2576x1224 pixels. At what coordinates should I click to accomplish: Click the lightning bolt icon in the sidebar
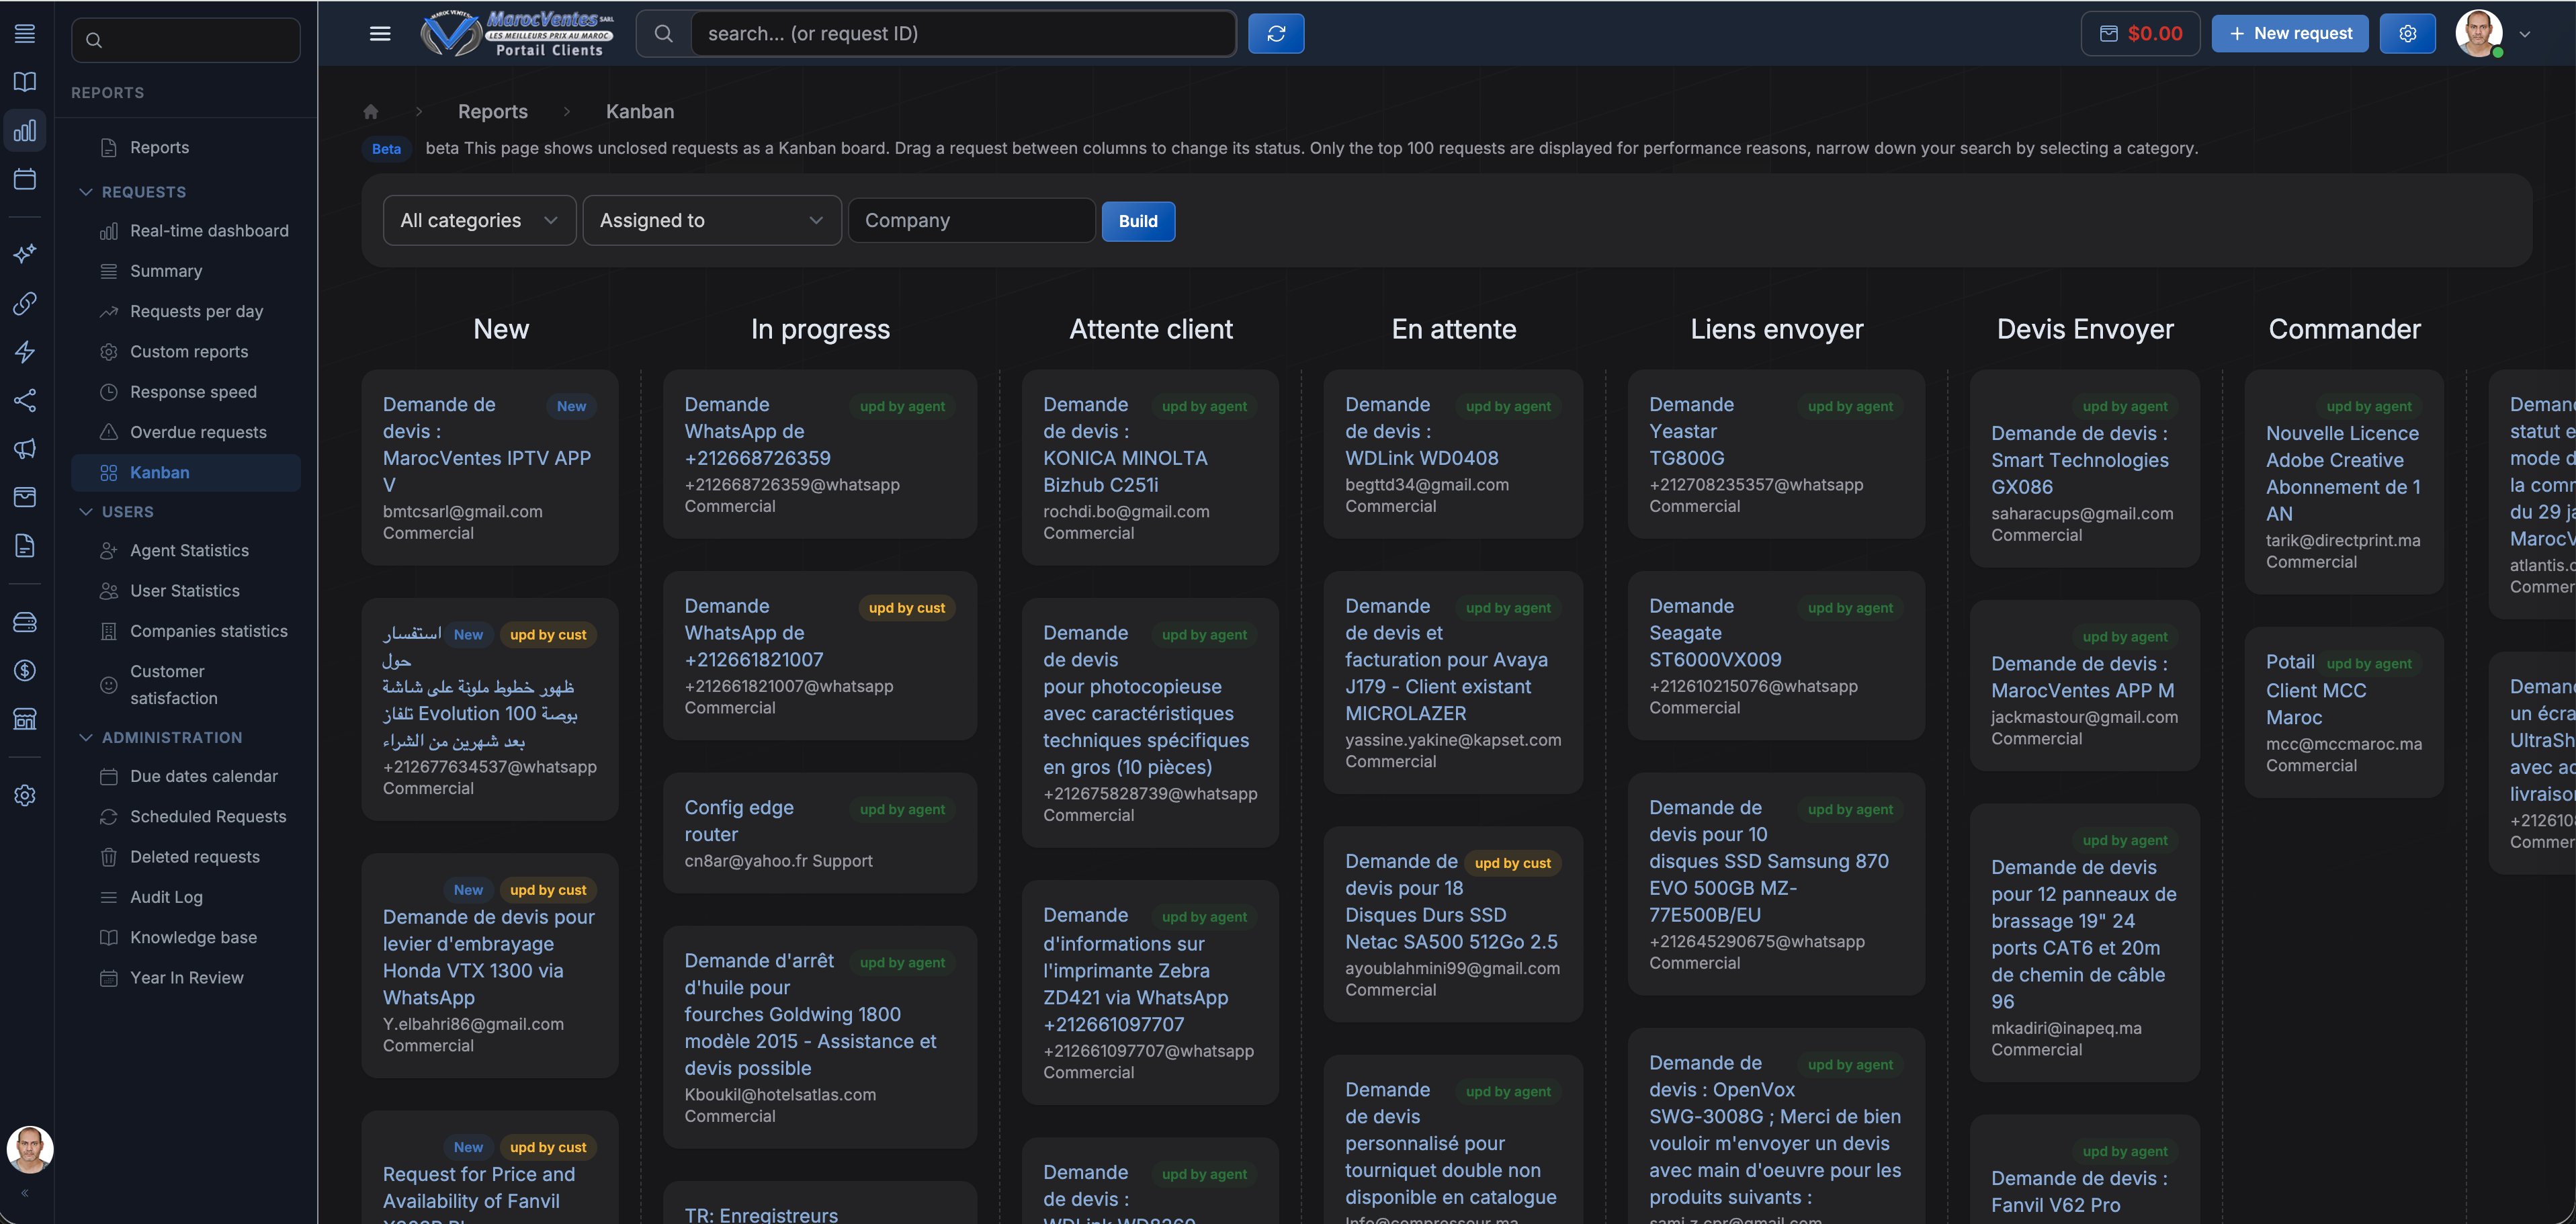[25, 352]
